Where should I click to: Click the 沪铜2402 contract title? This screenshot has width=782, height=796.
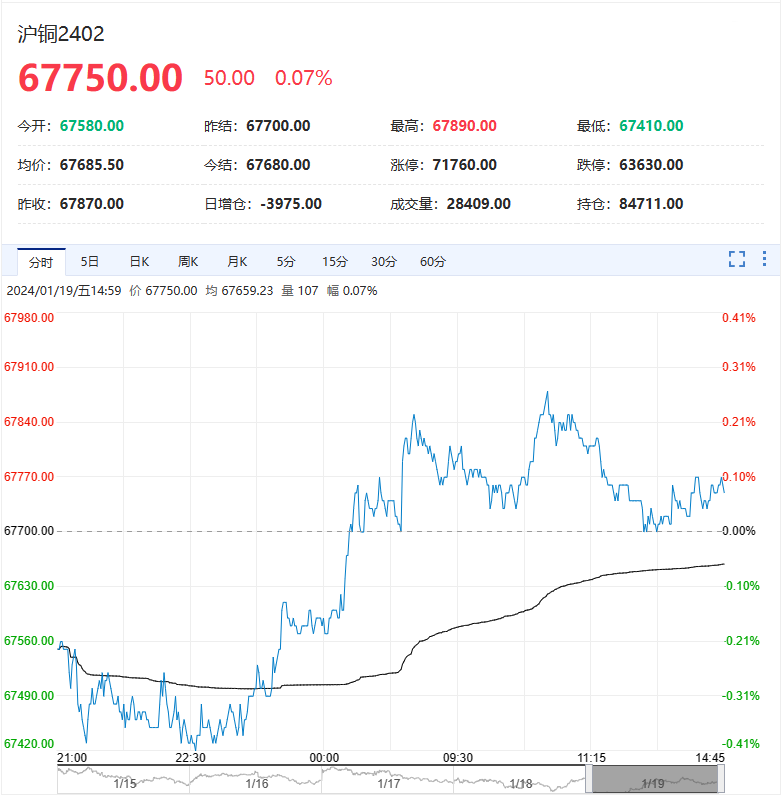[x=61, y=34]
